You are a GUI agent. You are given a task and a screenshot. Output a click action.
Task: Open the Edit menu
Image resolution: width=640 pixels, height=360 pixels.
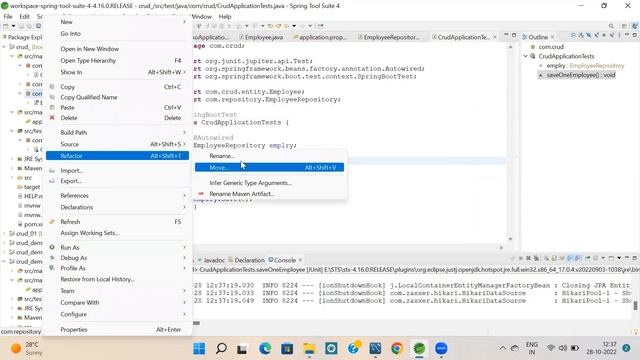(x=24, y=16)
